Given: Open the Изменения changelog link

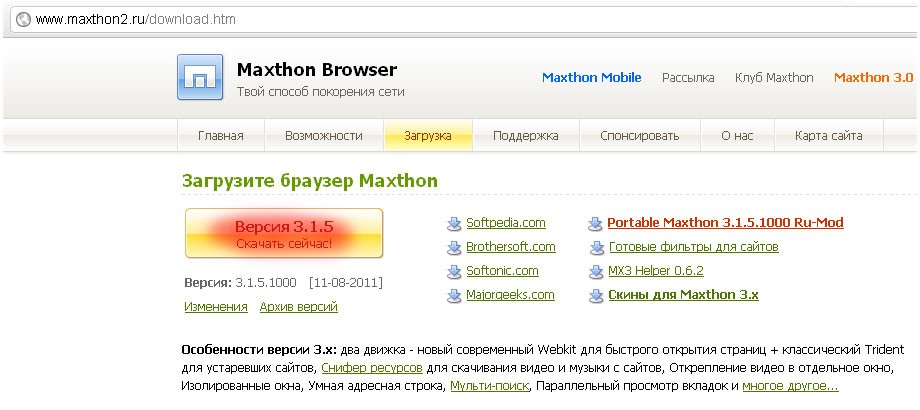Looking at the screenshot, I should (x=216, y=307).
